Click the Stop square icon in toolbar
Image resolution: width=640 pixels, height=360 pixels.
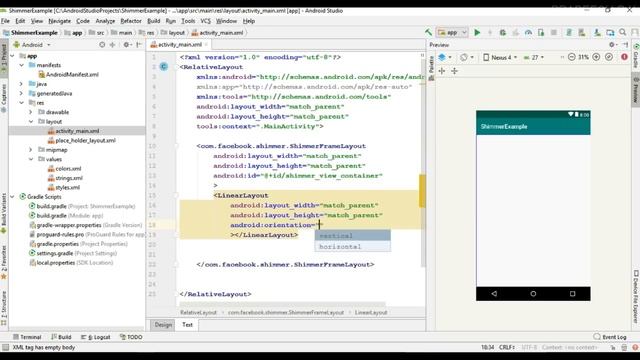point(554,33)
